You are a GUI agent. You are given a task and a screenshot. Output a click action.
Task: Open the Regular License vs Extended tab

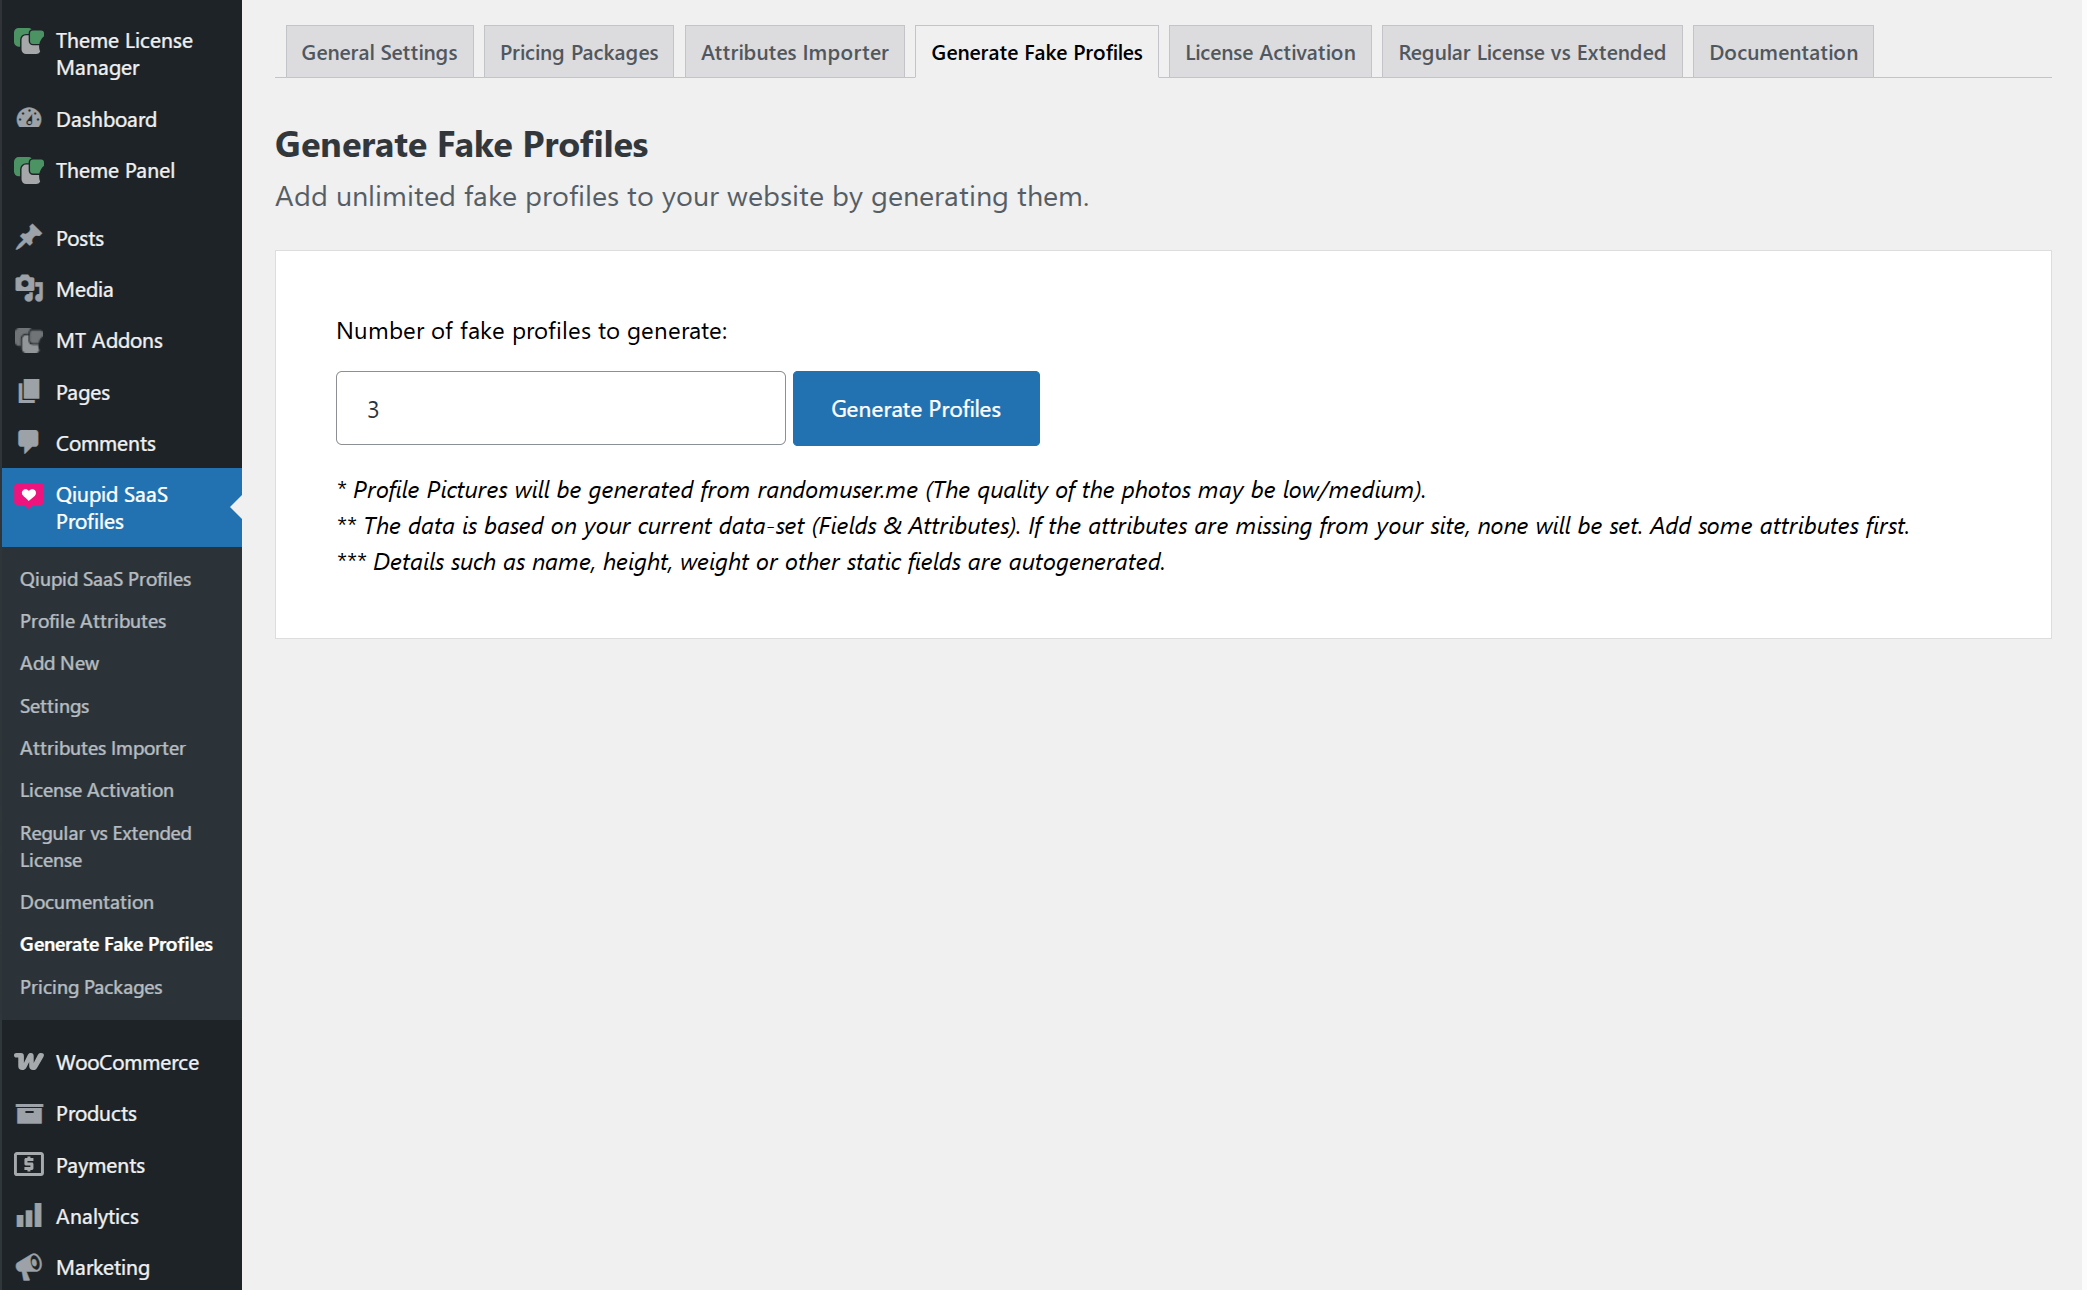[1531, 52]
